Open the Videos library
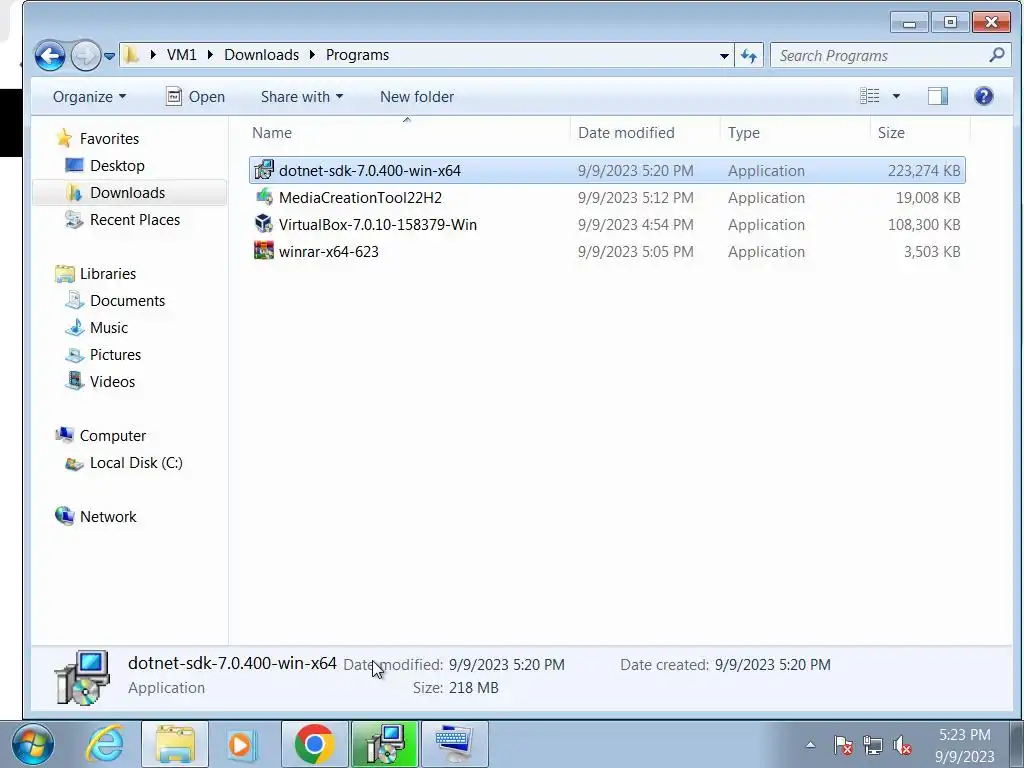Viewport: 1024px width, 768px height. [112, 381]
